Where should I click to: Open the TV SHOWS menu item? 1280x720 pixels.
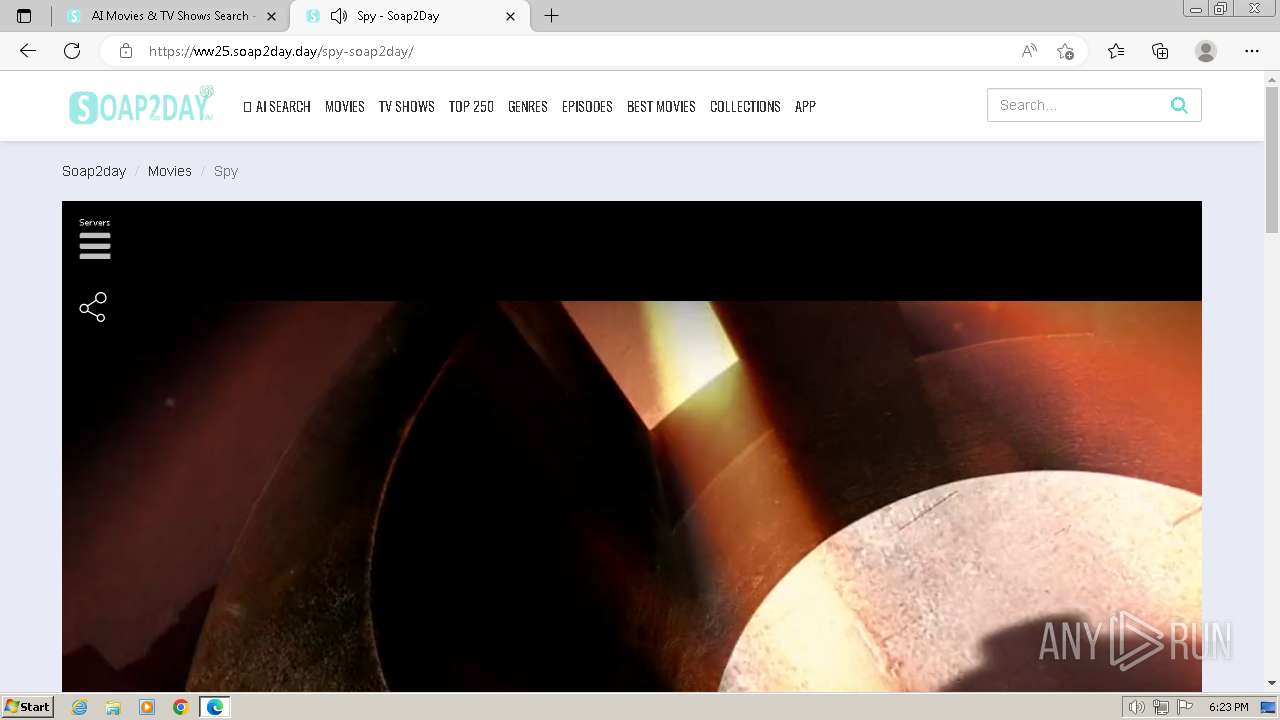[x=406, y=106]
